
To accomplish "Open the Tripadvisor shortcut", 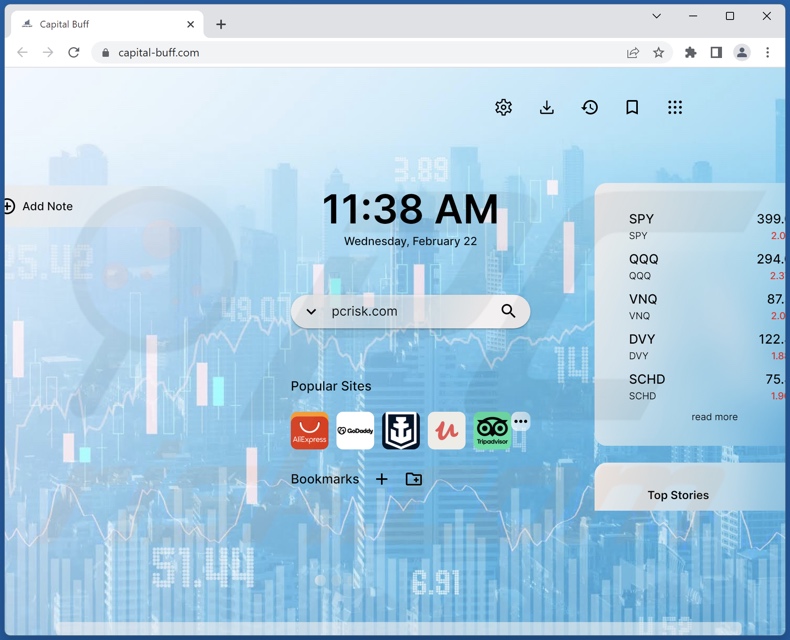I will click(491, 431).
